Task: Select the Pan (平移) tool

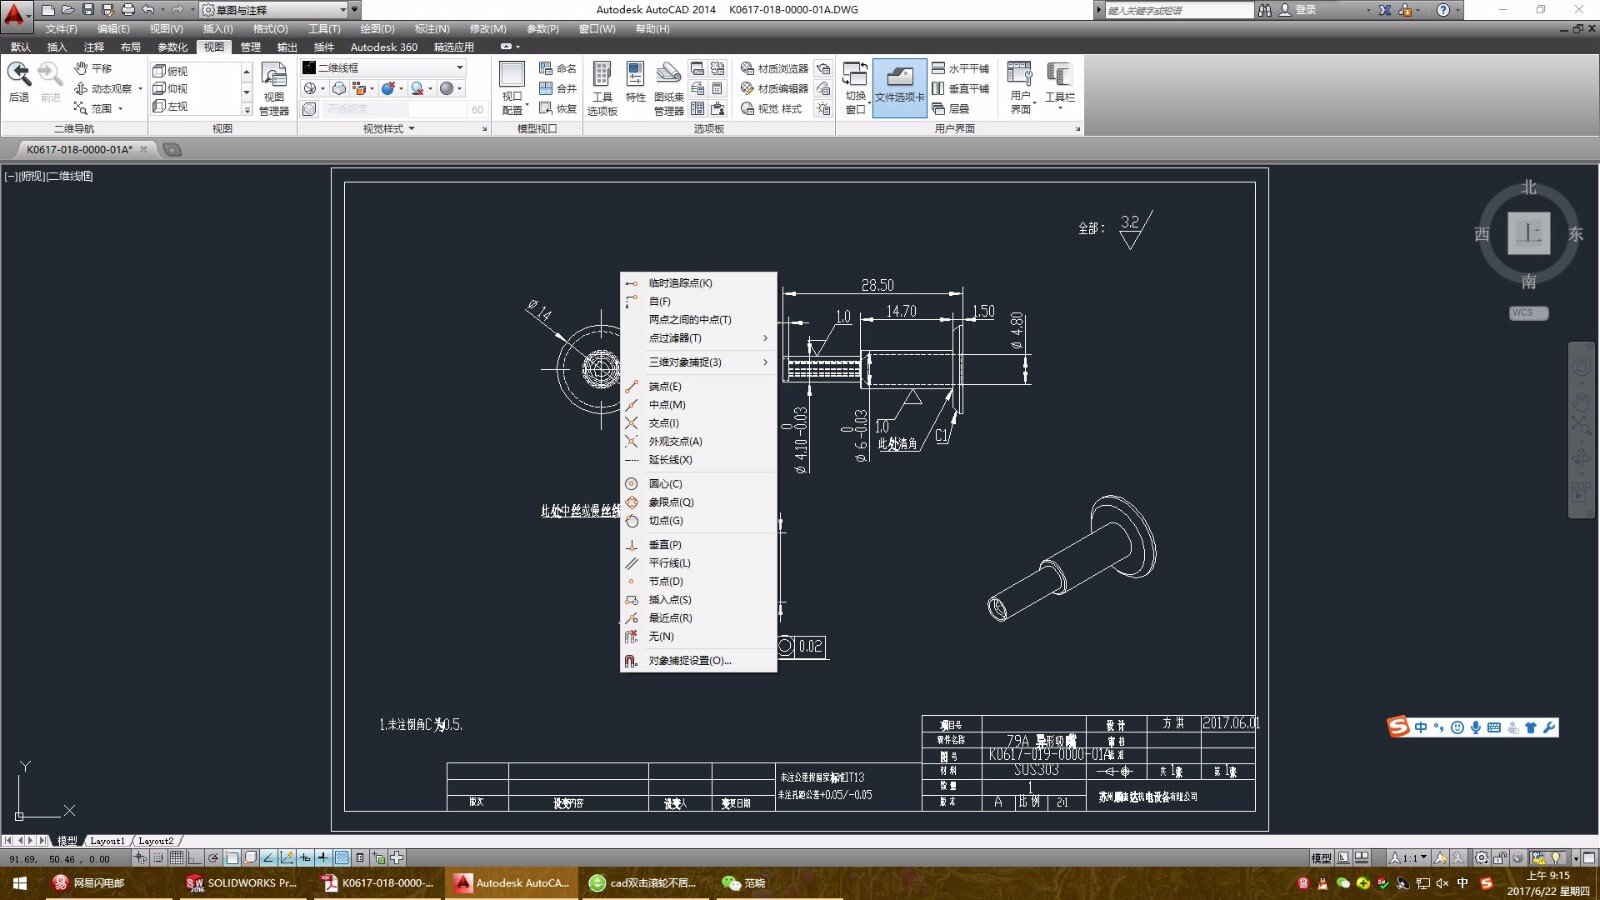Action: click(x=93, y=68)
